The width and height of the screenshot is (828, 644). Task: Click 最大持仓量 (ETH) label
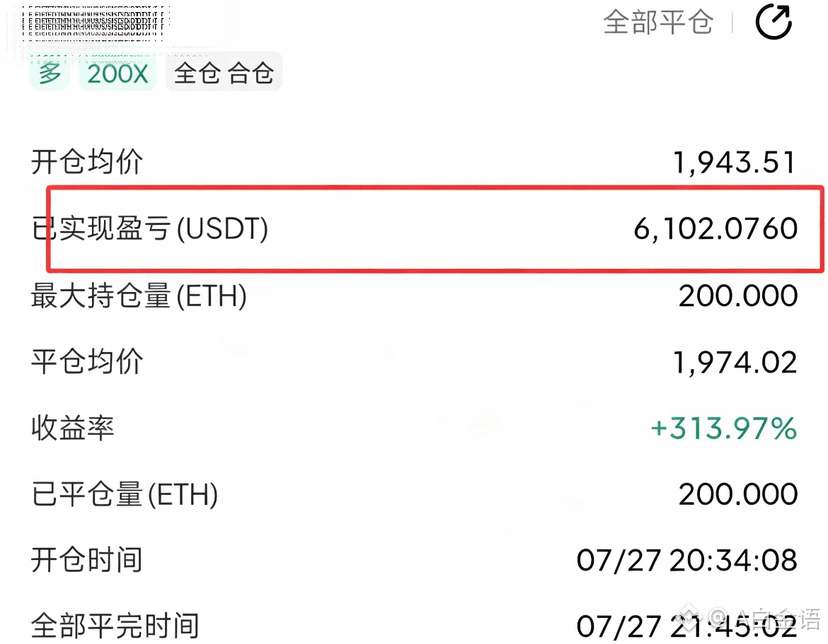139,296
